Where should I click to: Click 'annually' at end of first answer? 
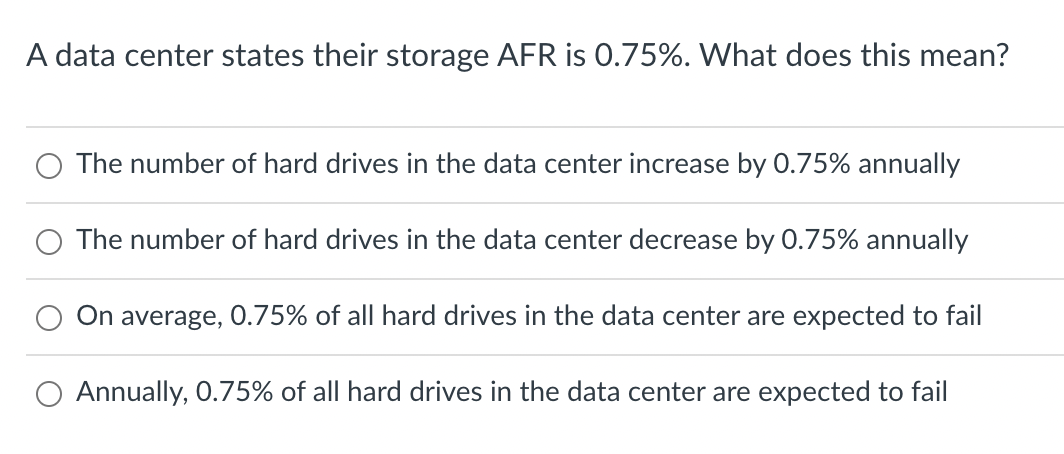[x=909, y=165]
